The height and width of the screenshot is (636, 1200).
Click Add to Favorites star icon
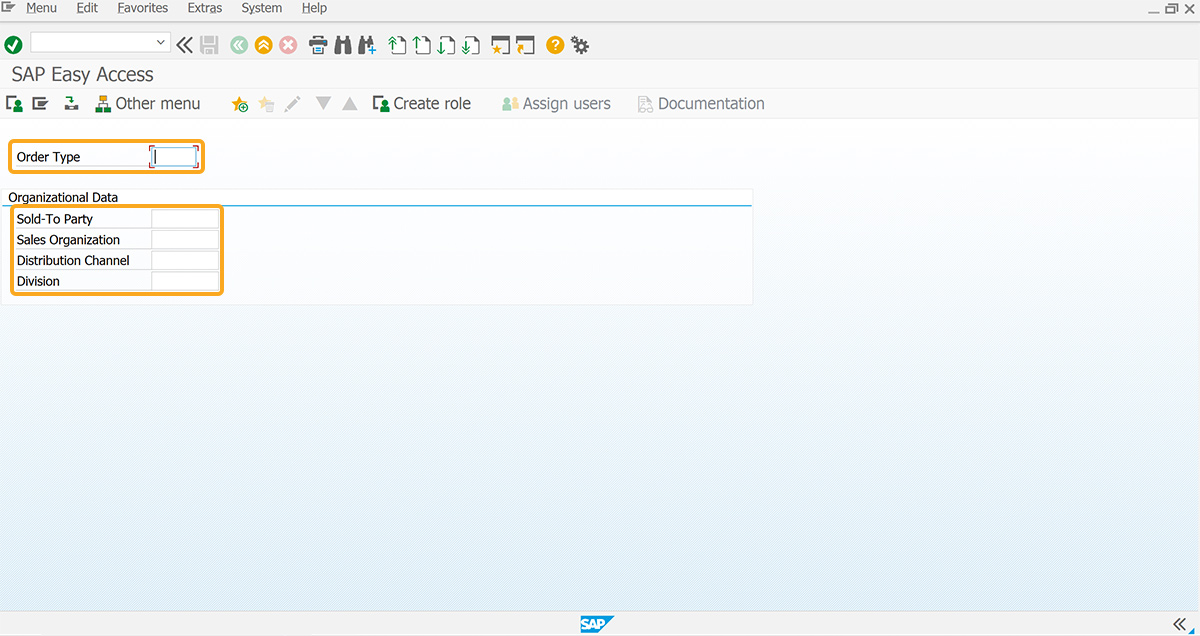240,103
